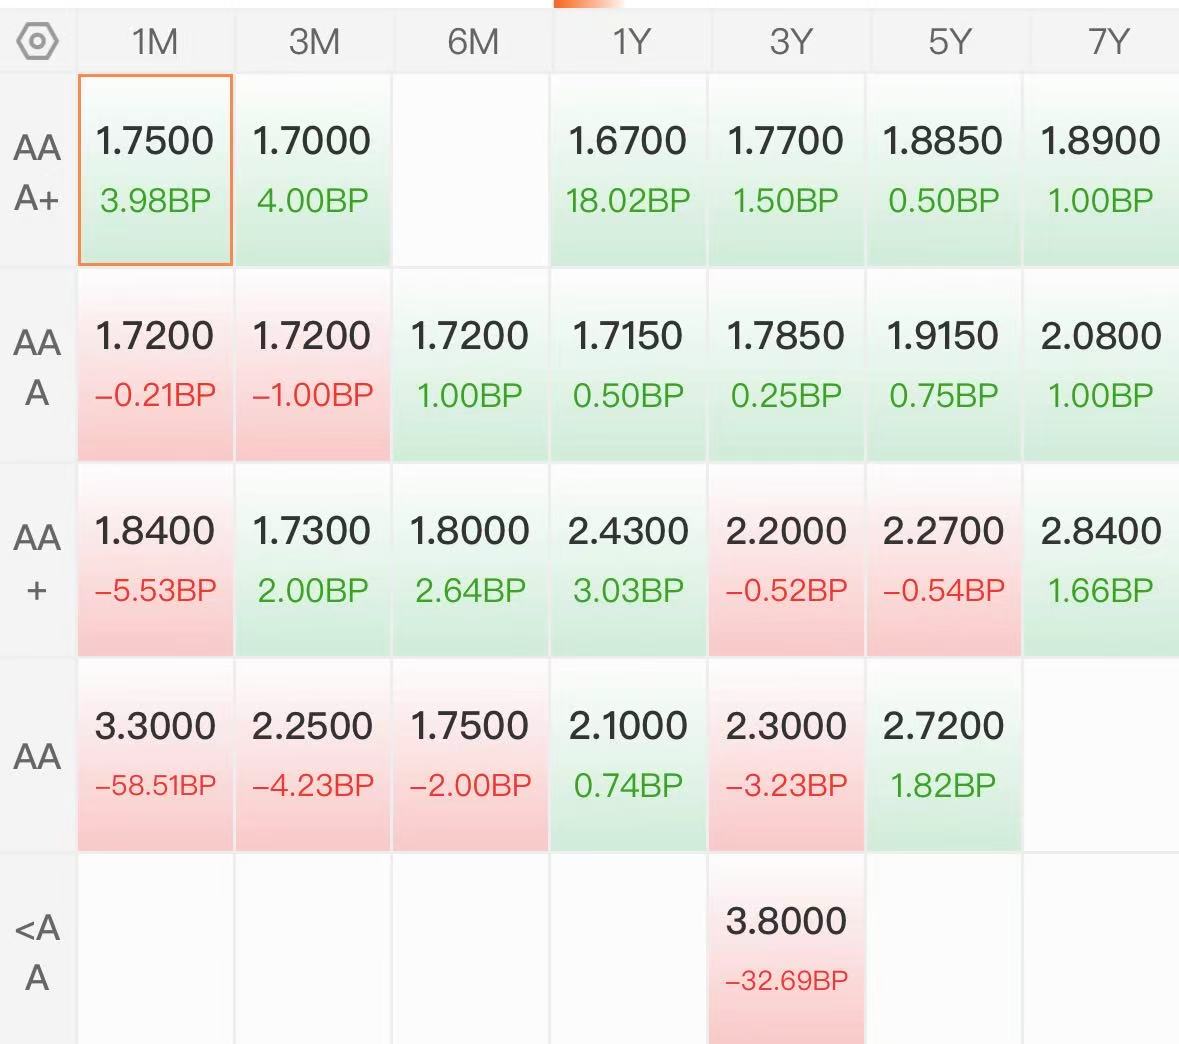1179x1044 pixels.
Task: Open the hexagon settings icon
Action: click(x=37, y=41)
